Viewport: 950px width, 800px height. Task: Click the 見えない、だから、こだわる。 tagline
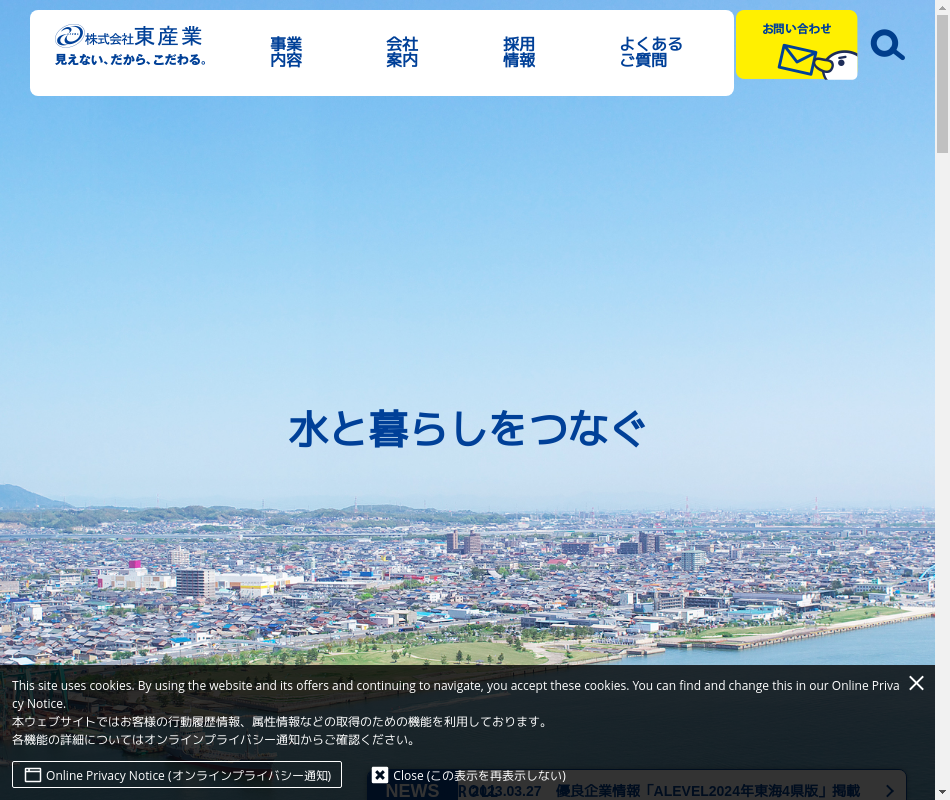(130, 59)
